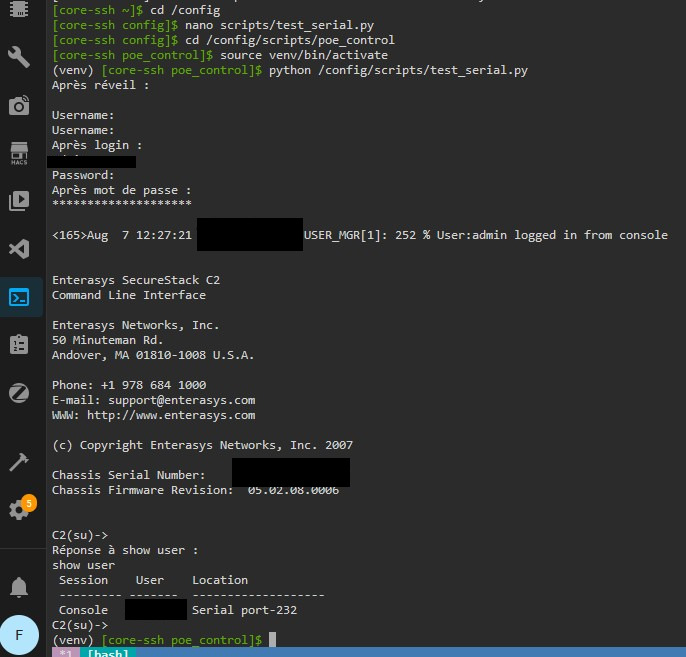Select the 'bash' tmux status tab
Viewport: 686px width, 657px height.
pos(106,653)
